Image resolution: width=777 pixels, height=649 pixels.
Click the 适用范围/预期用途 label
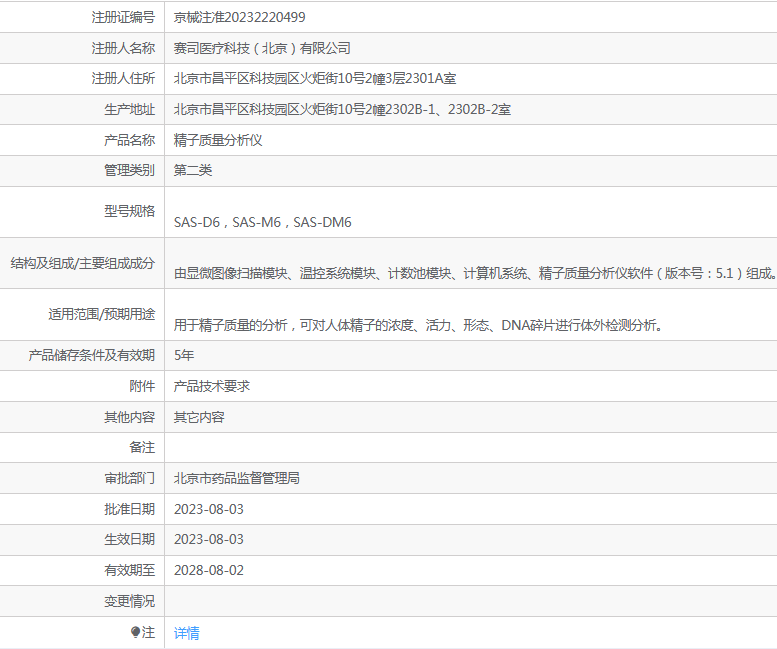pyautogui.click(x=102, y=314)
